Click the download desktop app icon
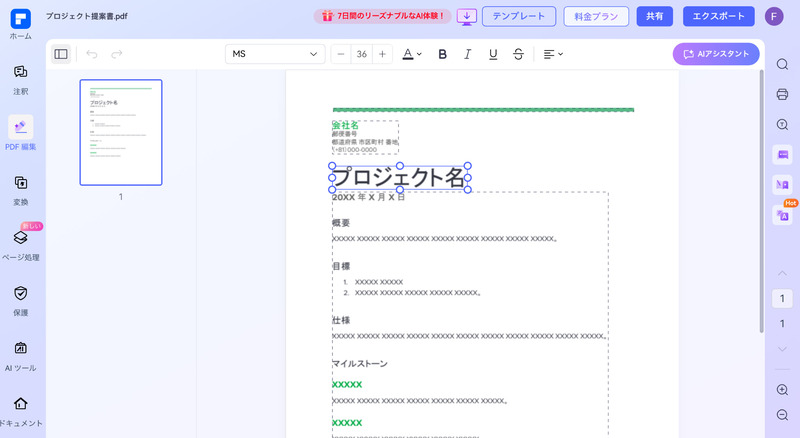The image size is (800, 438). (x=466, y=16)
